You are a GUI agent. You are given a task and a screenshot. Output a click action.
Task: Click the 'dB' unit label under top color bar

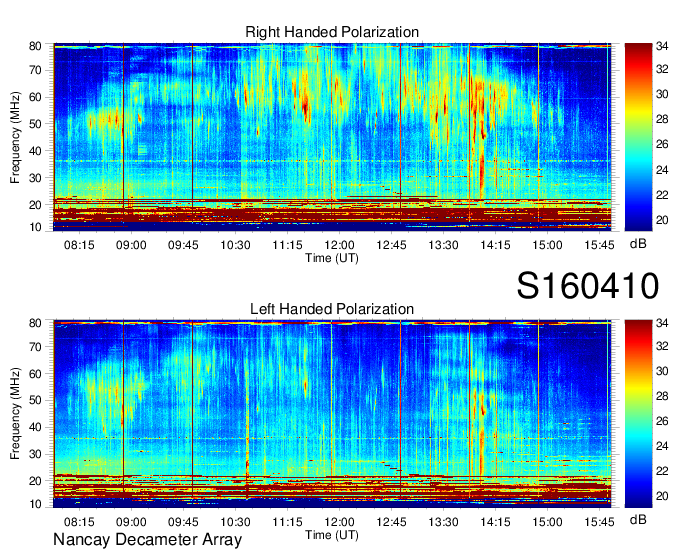click(x=638, y=244)
